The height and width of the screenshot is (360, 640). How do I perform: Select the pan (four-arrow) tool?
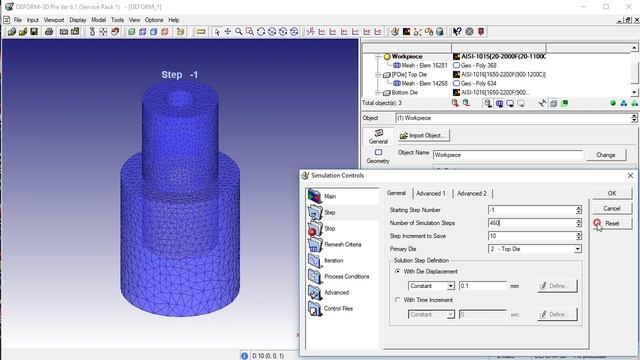(x=228, y=31)
